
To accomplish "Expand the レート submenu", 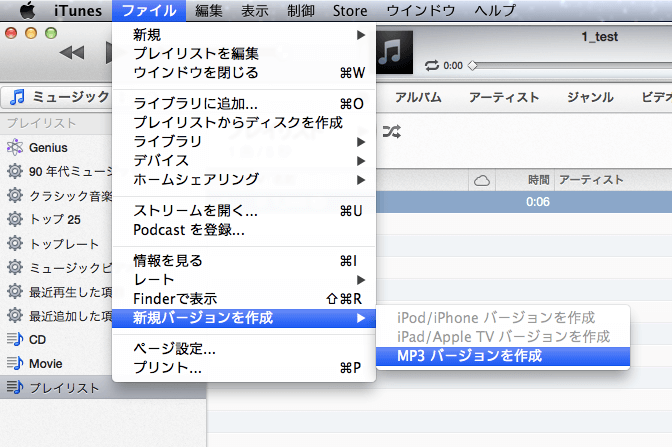I will coord(244,279).
